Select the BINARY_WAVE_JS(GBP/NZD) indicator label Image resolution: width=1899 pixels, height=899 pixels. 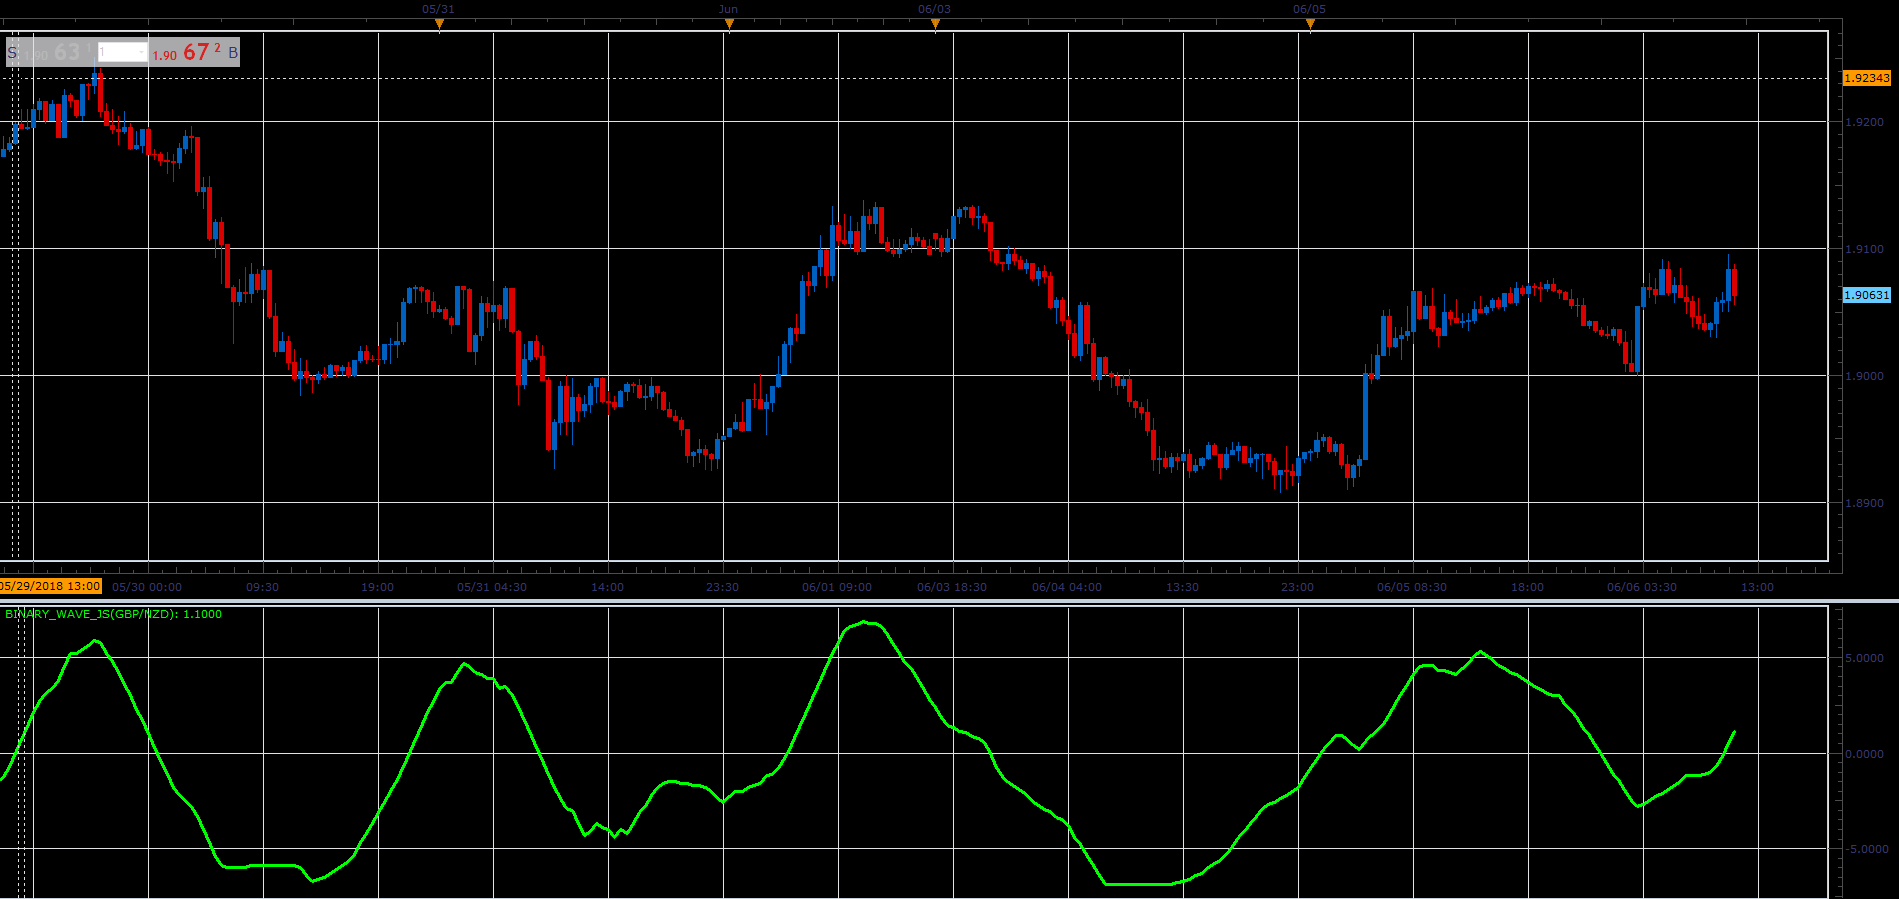click(x=113, y=614)
